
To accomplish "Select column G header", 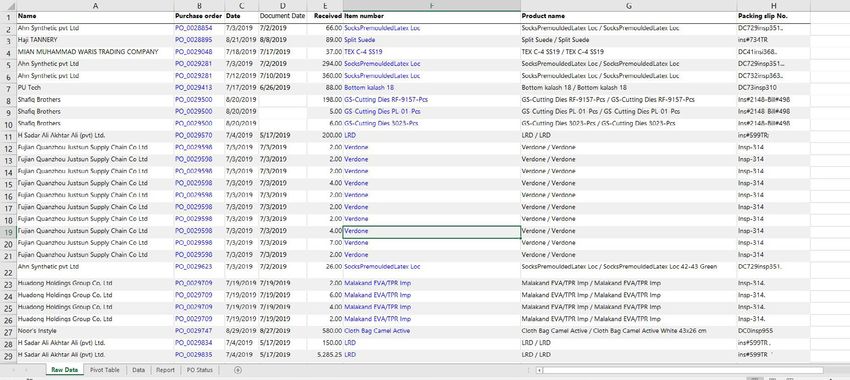I will pos(629,5).
